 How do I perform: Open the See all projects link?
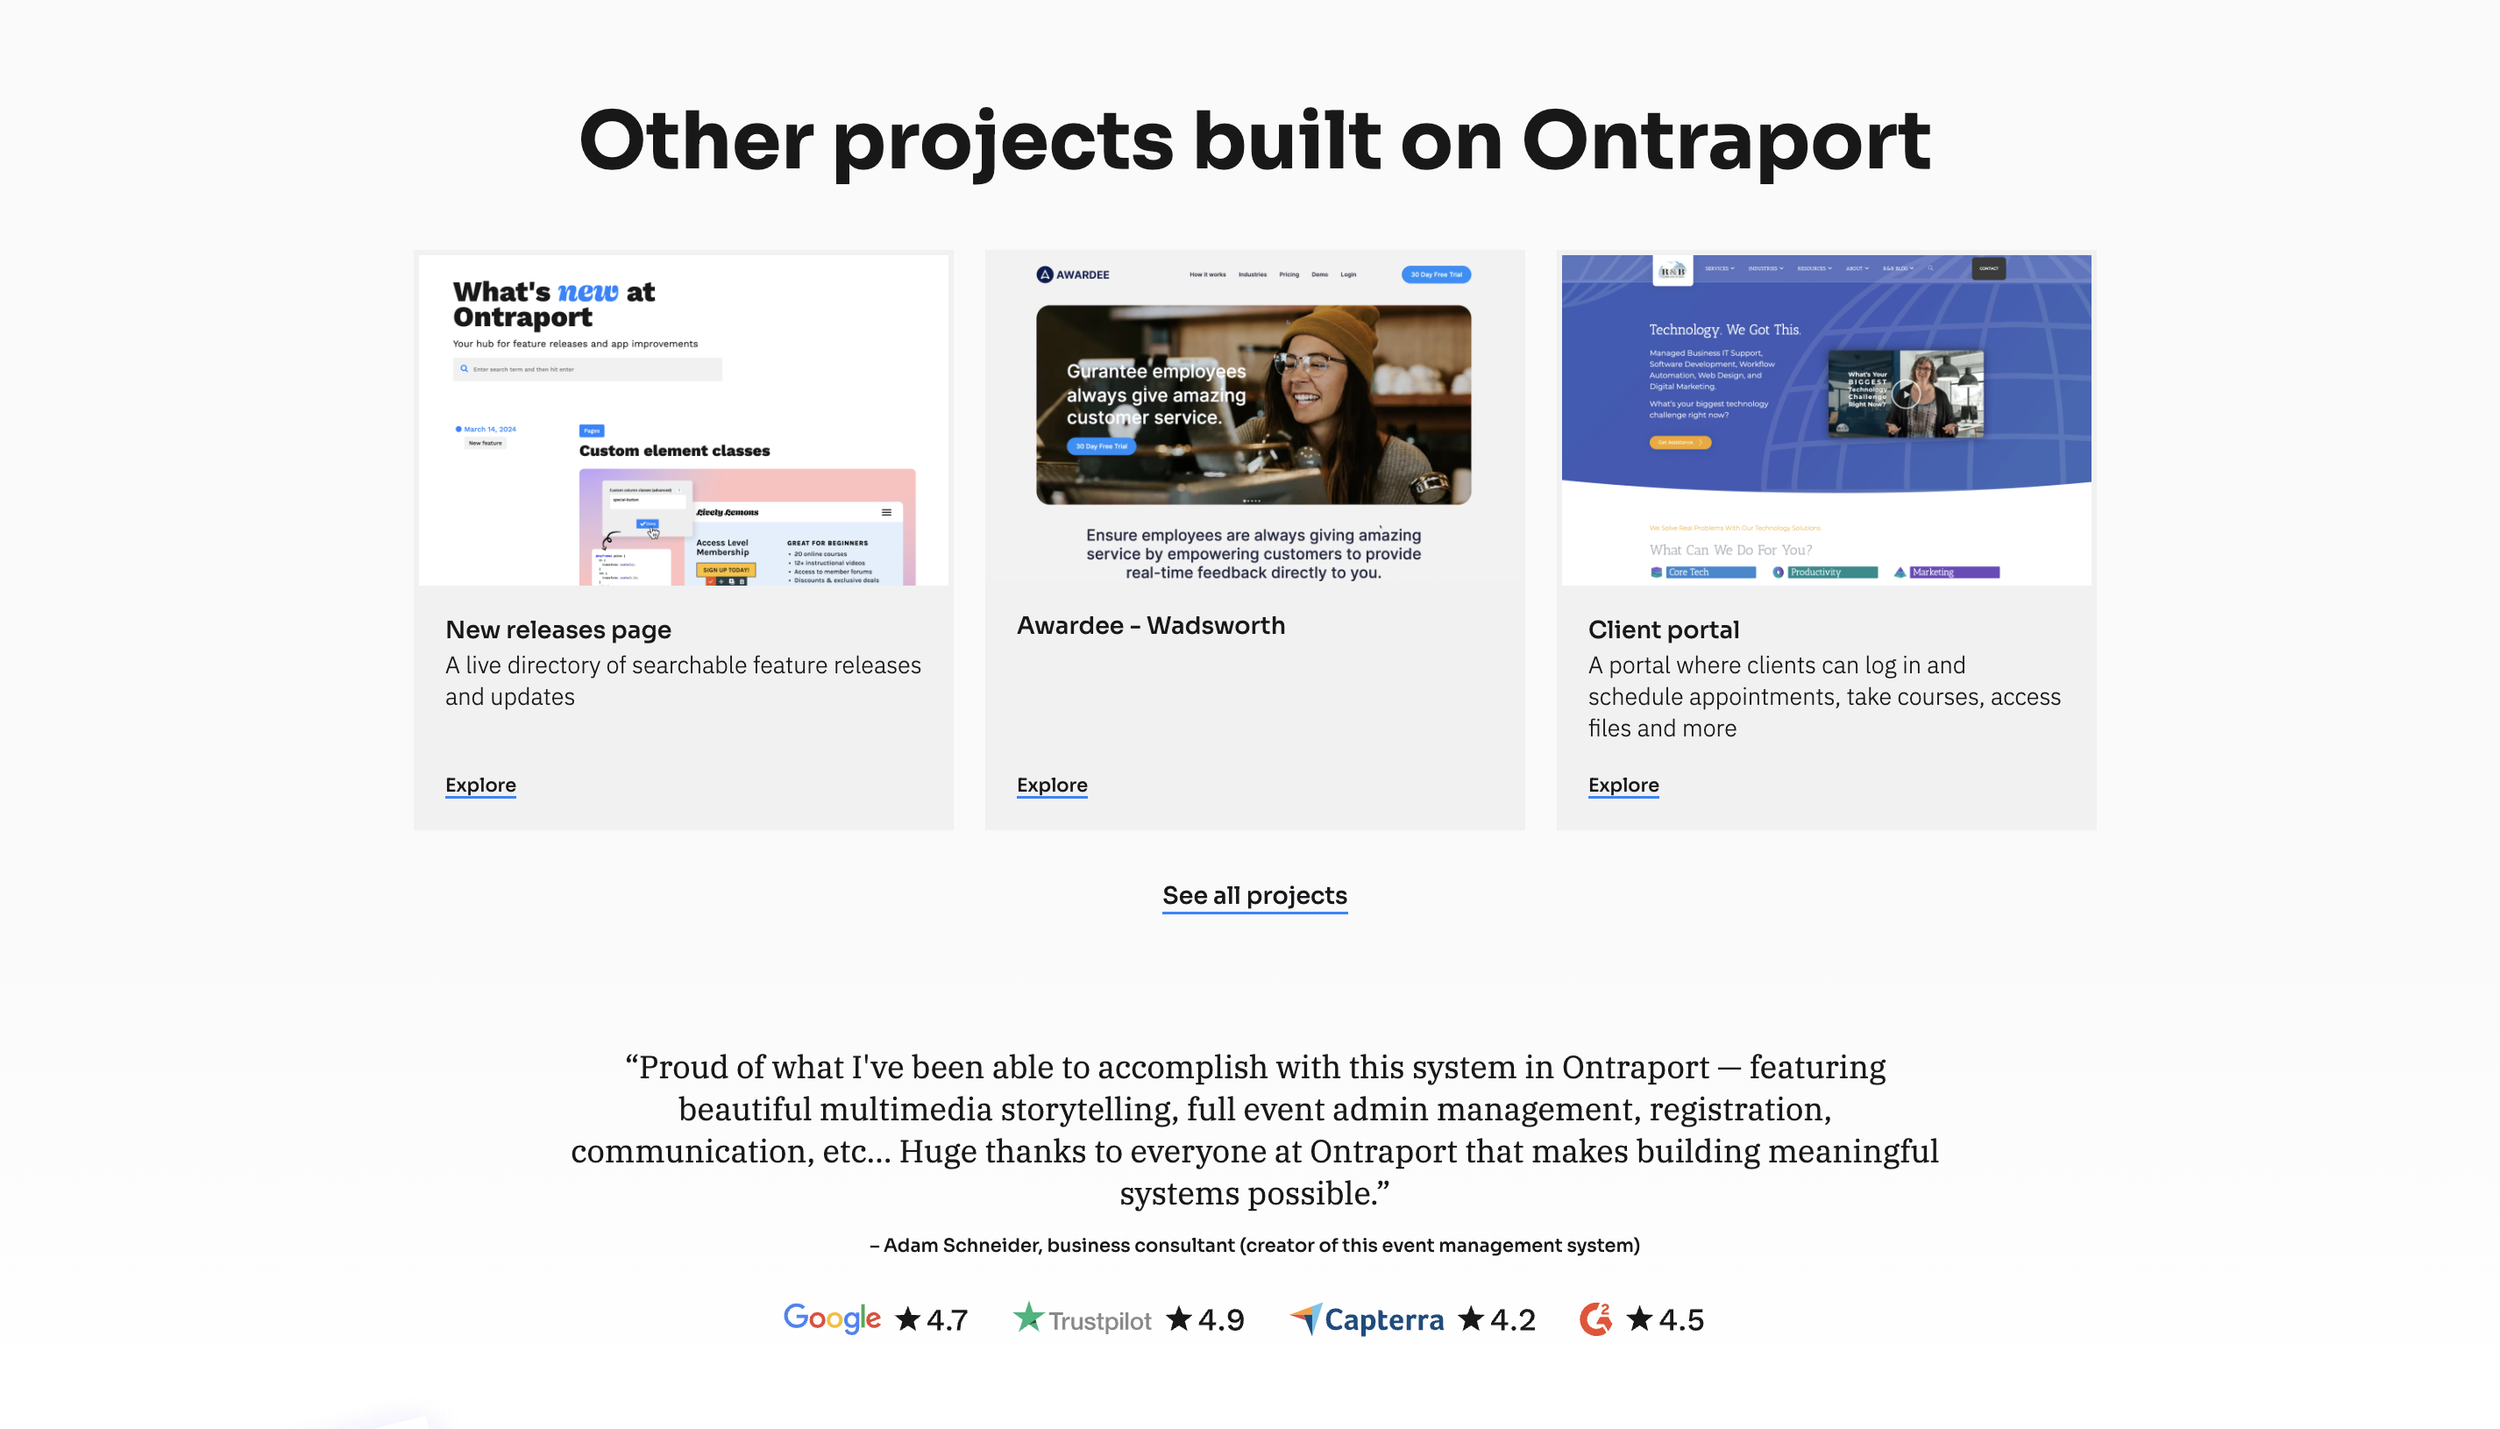coord(1254,895)
